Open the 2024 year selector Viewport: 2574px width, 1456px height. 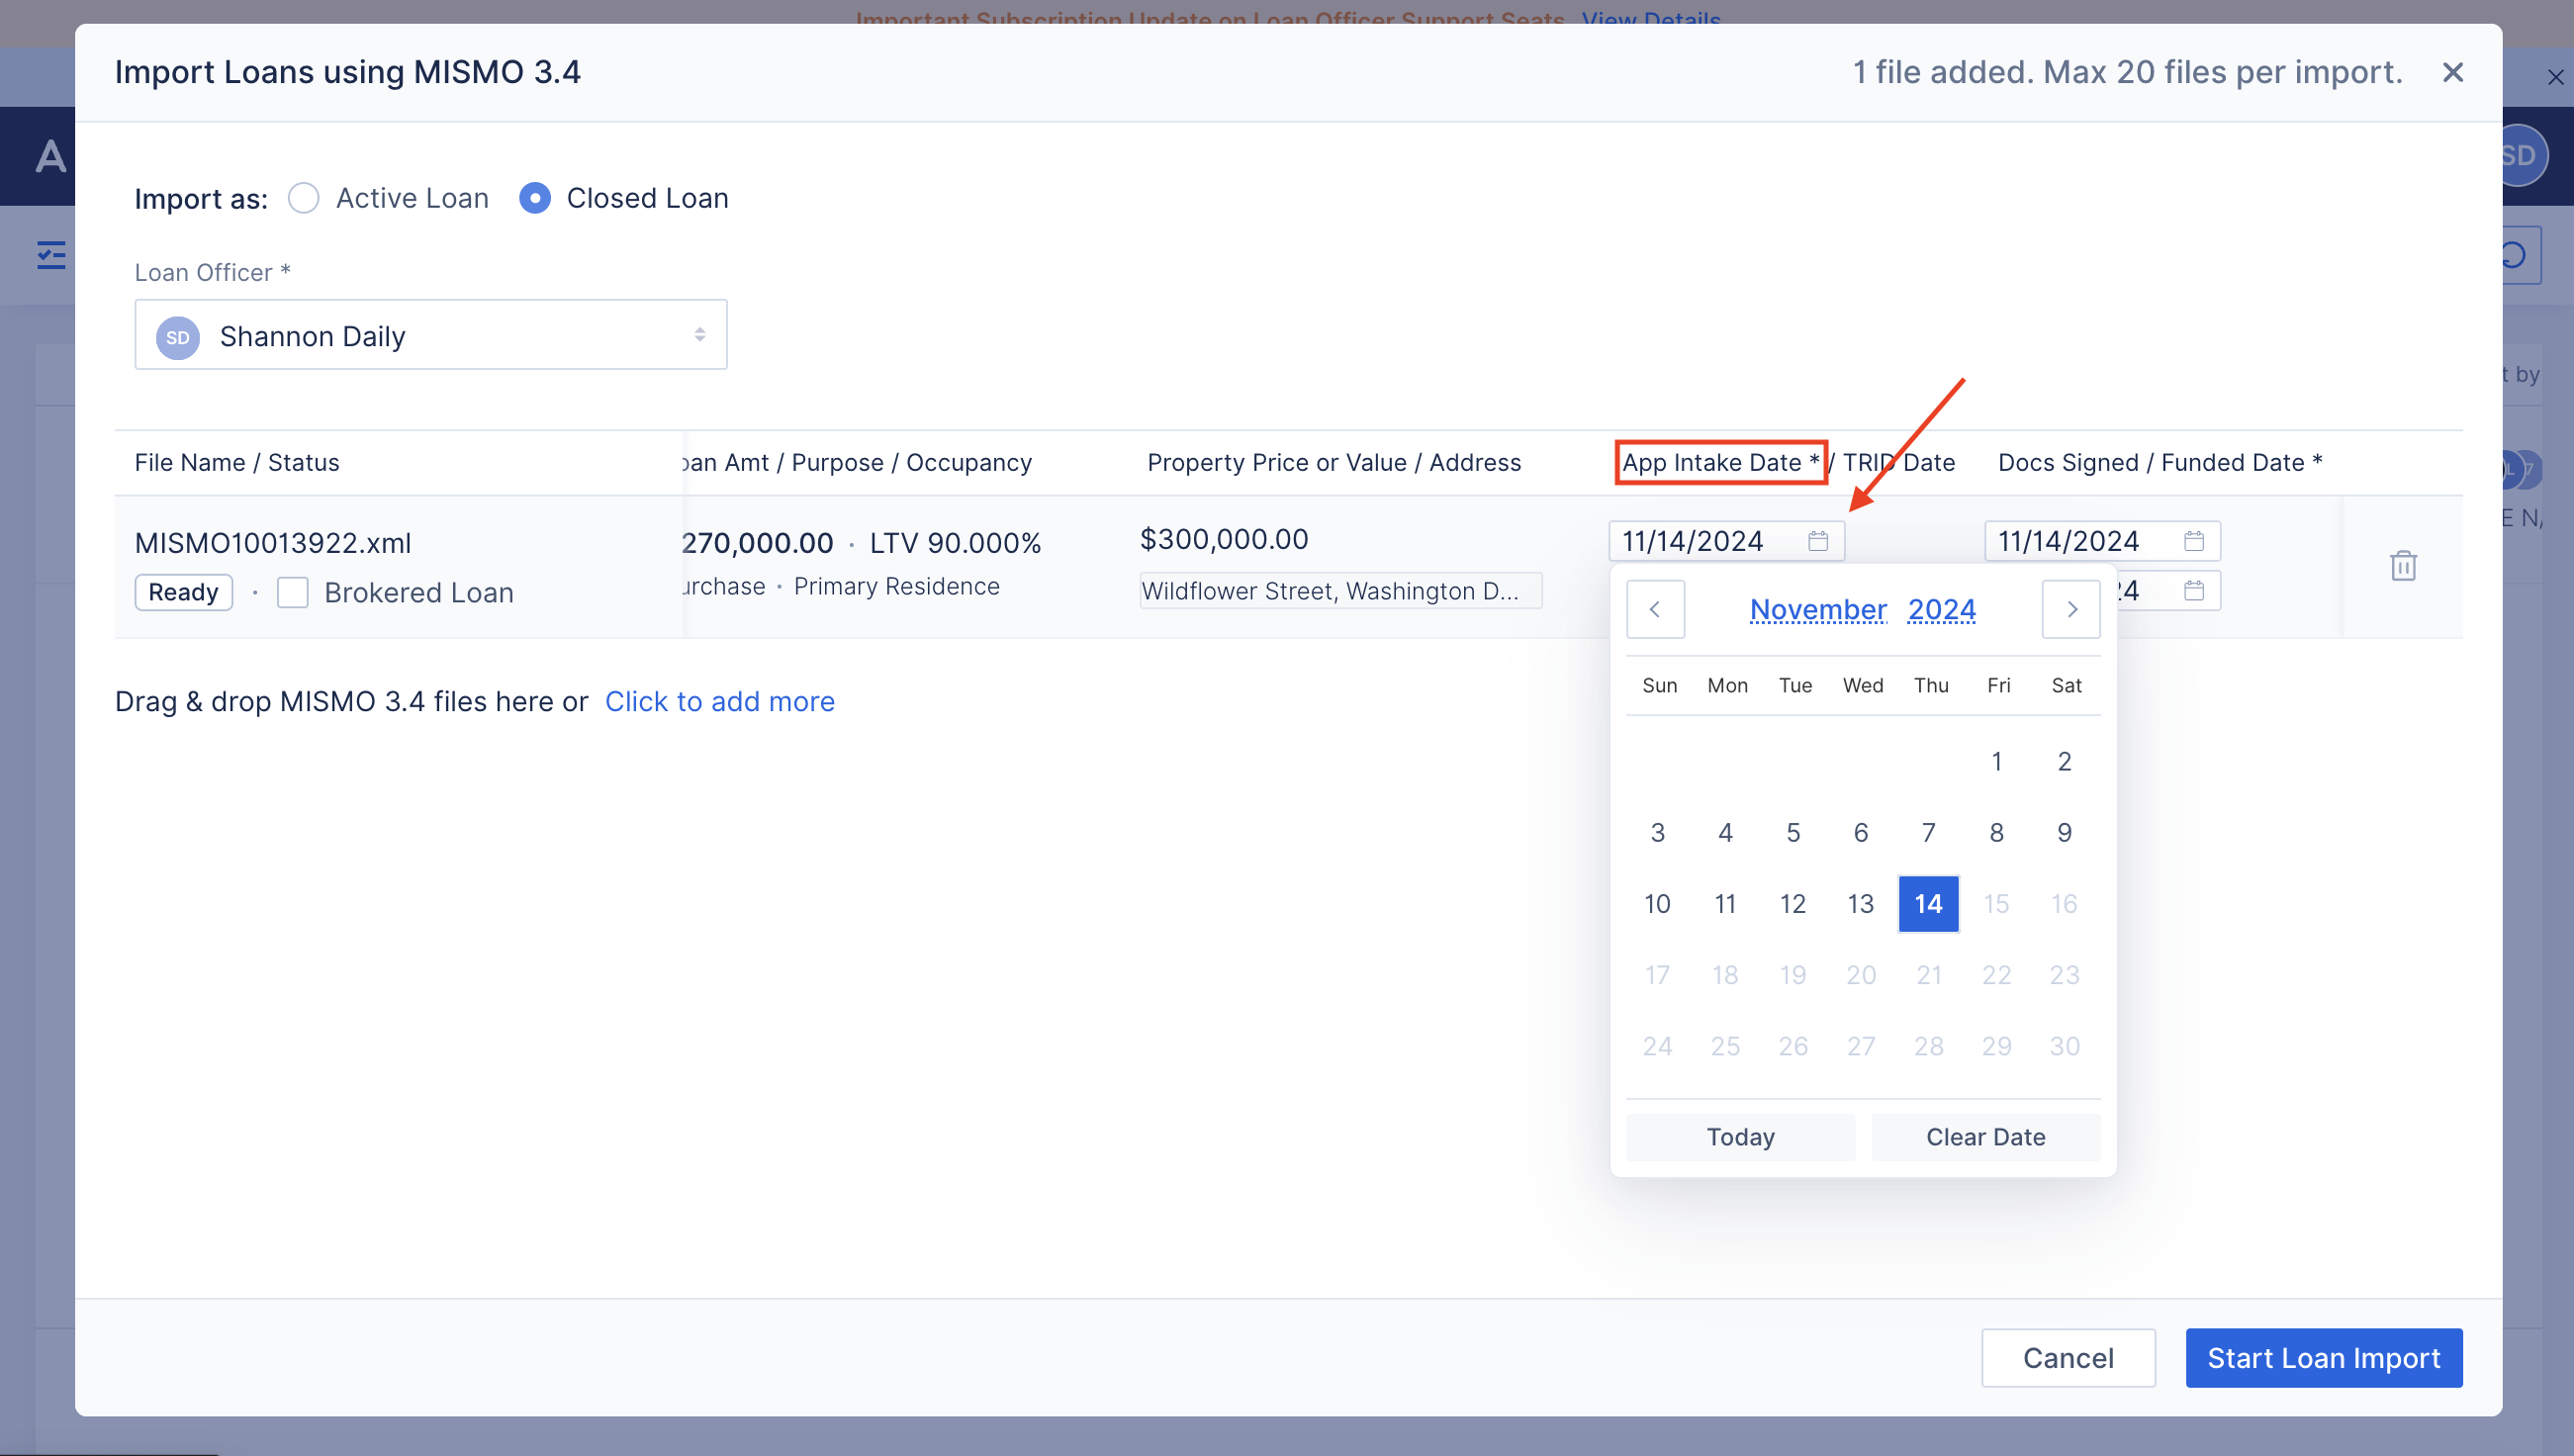[1941, 609]
